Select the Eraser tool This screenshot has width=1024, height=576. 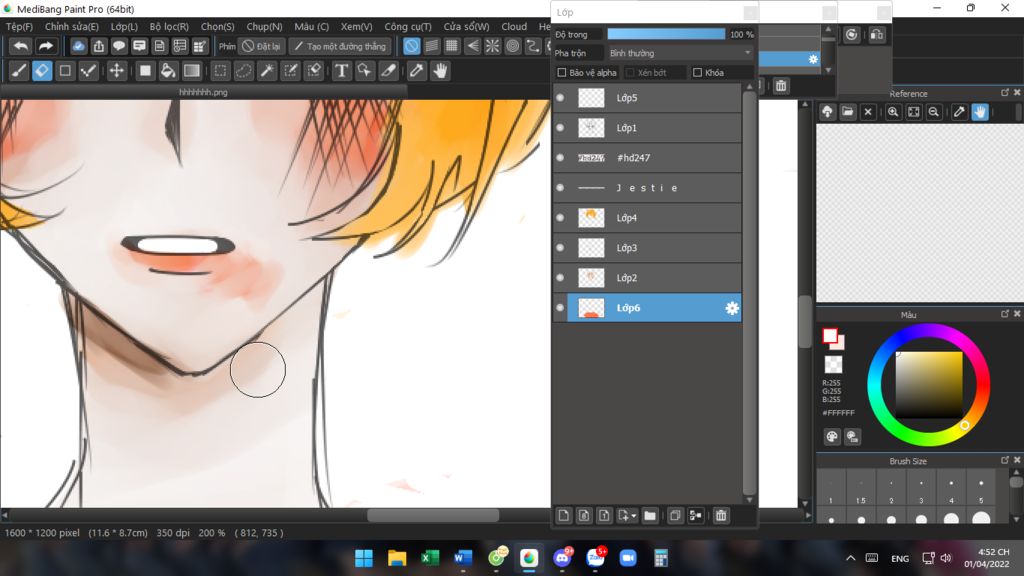click(x=42, y=71)
